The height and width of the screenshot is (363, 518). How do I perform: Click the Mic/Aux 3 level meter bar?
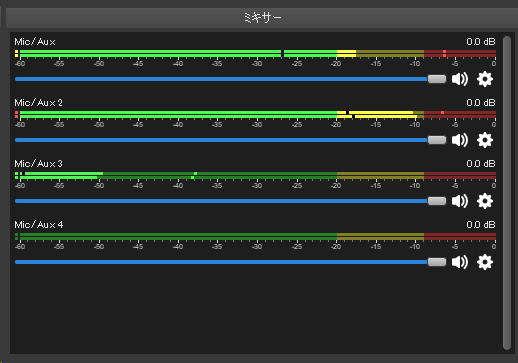point(255,176)
